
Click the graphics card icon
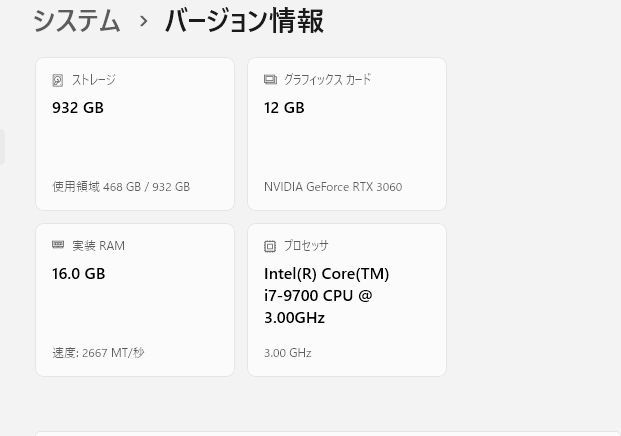tap(270, 80)
